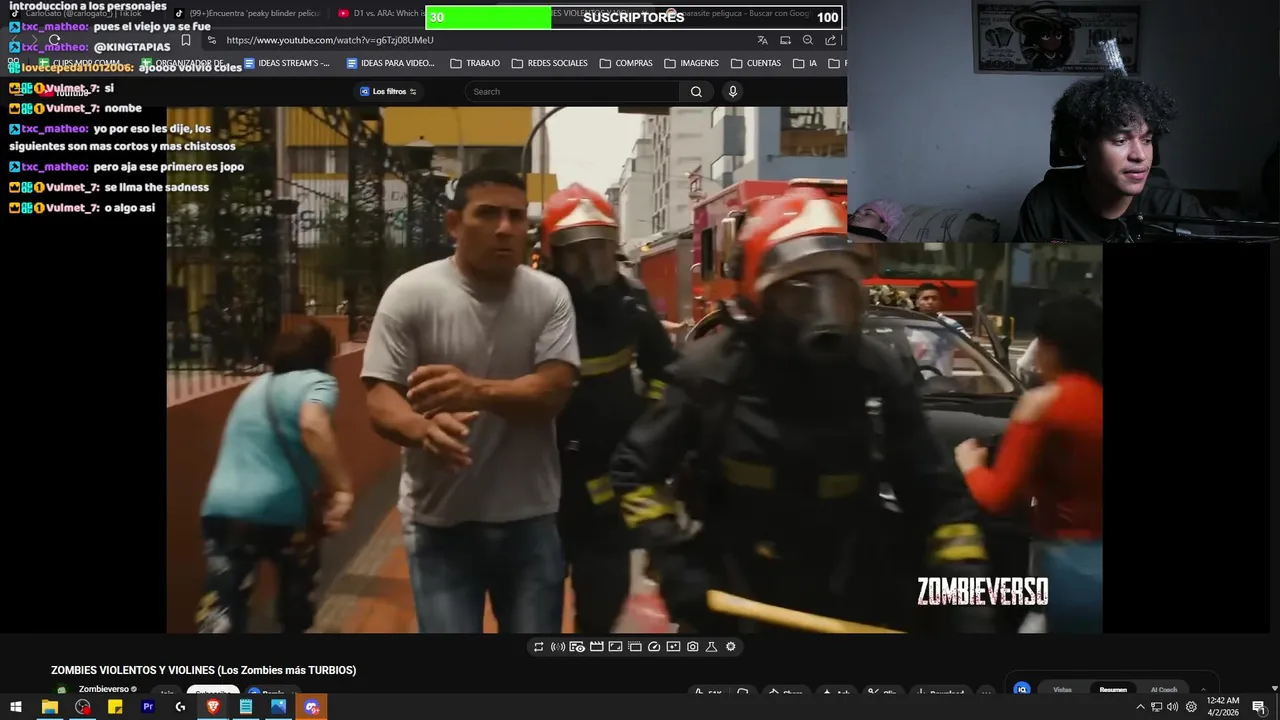Click the playback speed gauge icon
Image resolution: width=1280 pixels, height=720 pixels.
click(x=654, y=647)
